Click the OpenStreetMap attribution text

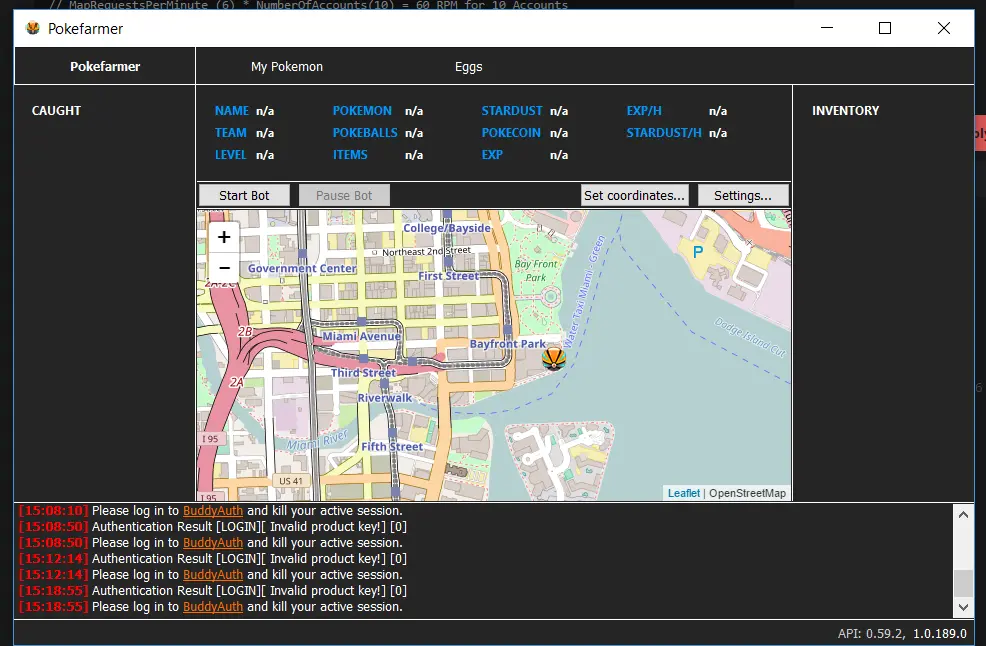coord(747,493)
